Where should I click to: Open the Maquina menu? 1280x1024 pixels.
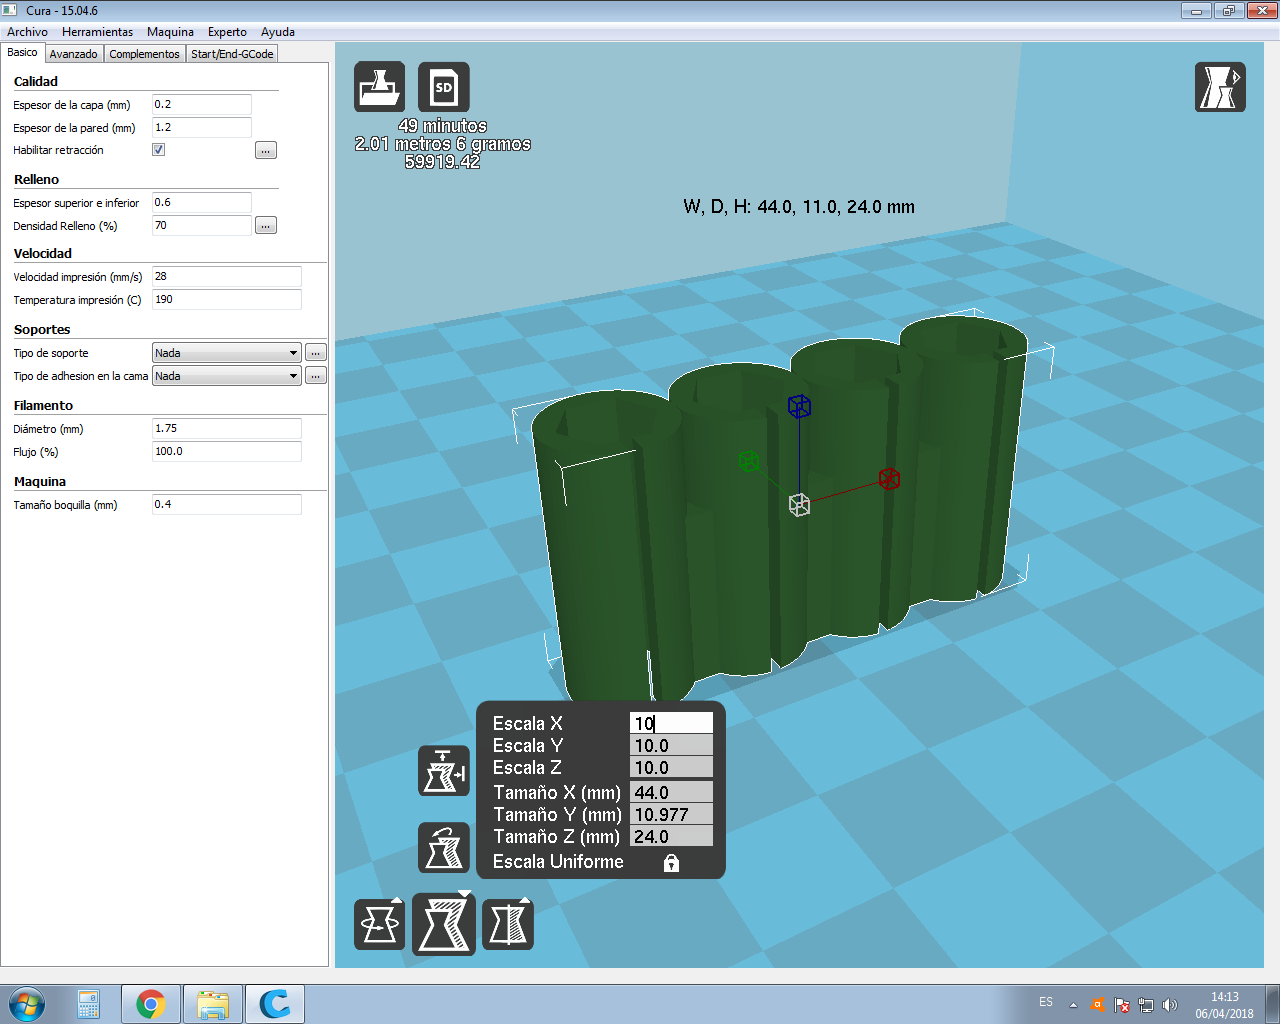[170, 32]
